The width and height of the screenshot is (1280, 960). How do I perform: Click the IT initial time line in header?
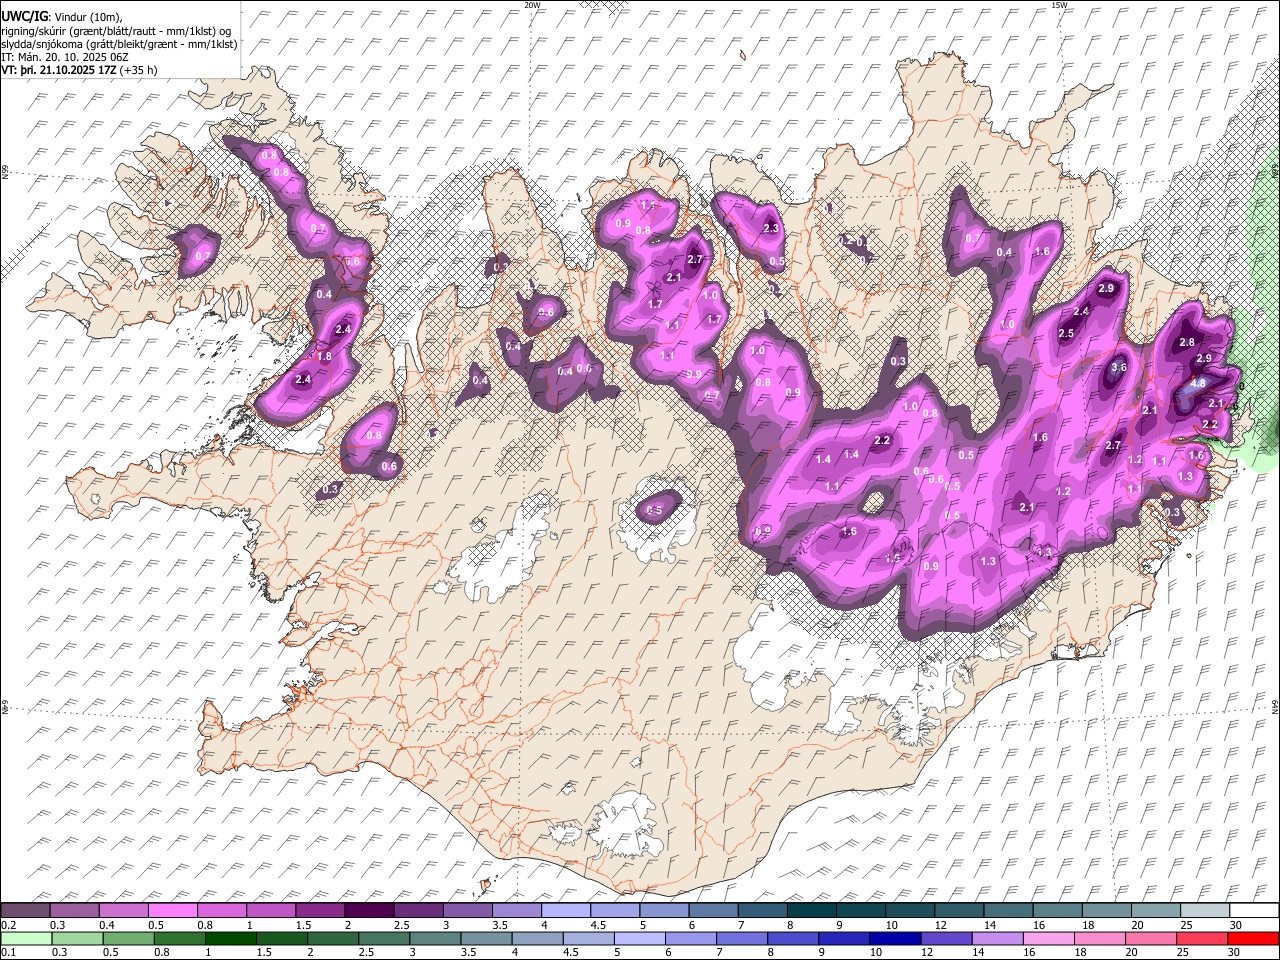(x=63, y=57)
